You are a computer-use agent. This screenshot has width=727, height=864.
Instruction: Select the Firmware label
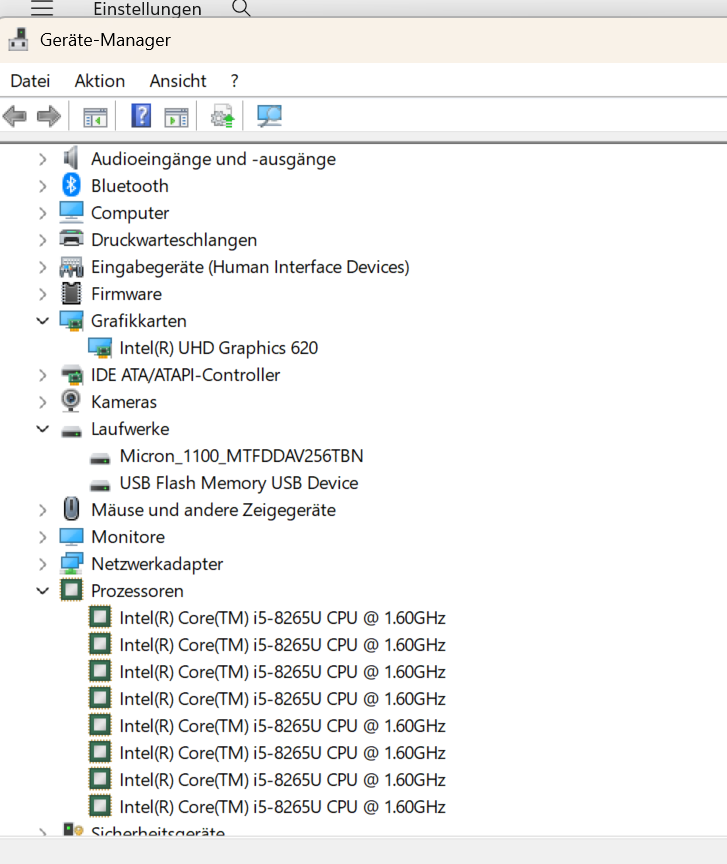coord(126,294)
